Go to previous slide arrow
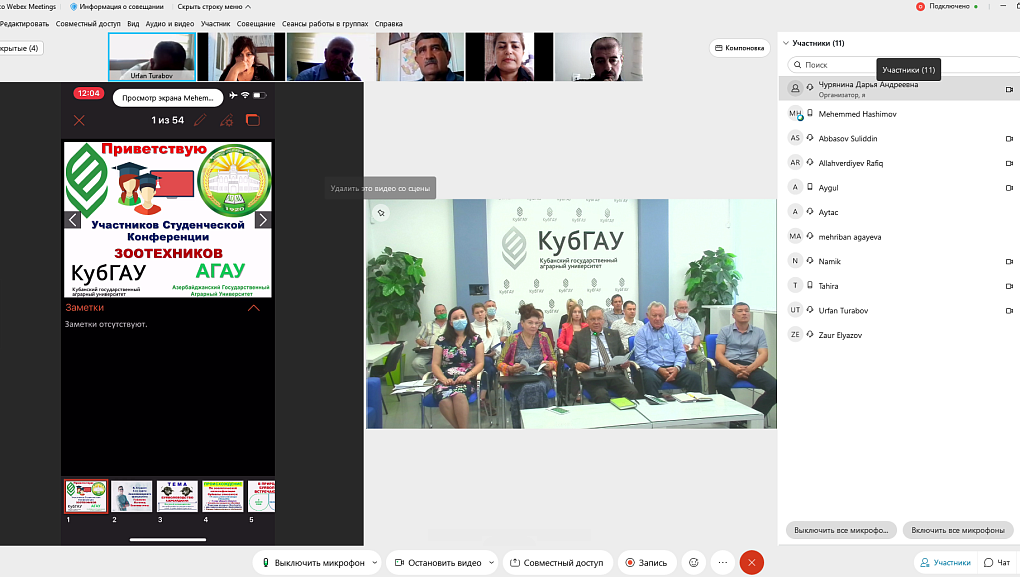 (73, 220)
